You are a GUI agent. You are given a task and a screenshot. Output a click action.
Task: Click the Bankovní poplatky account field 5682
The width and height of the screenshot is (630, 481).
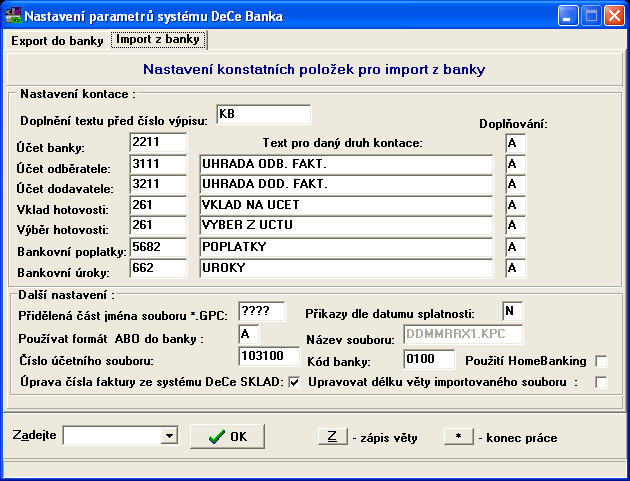[158, 247]
